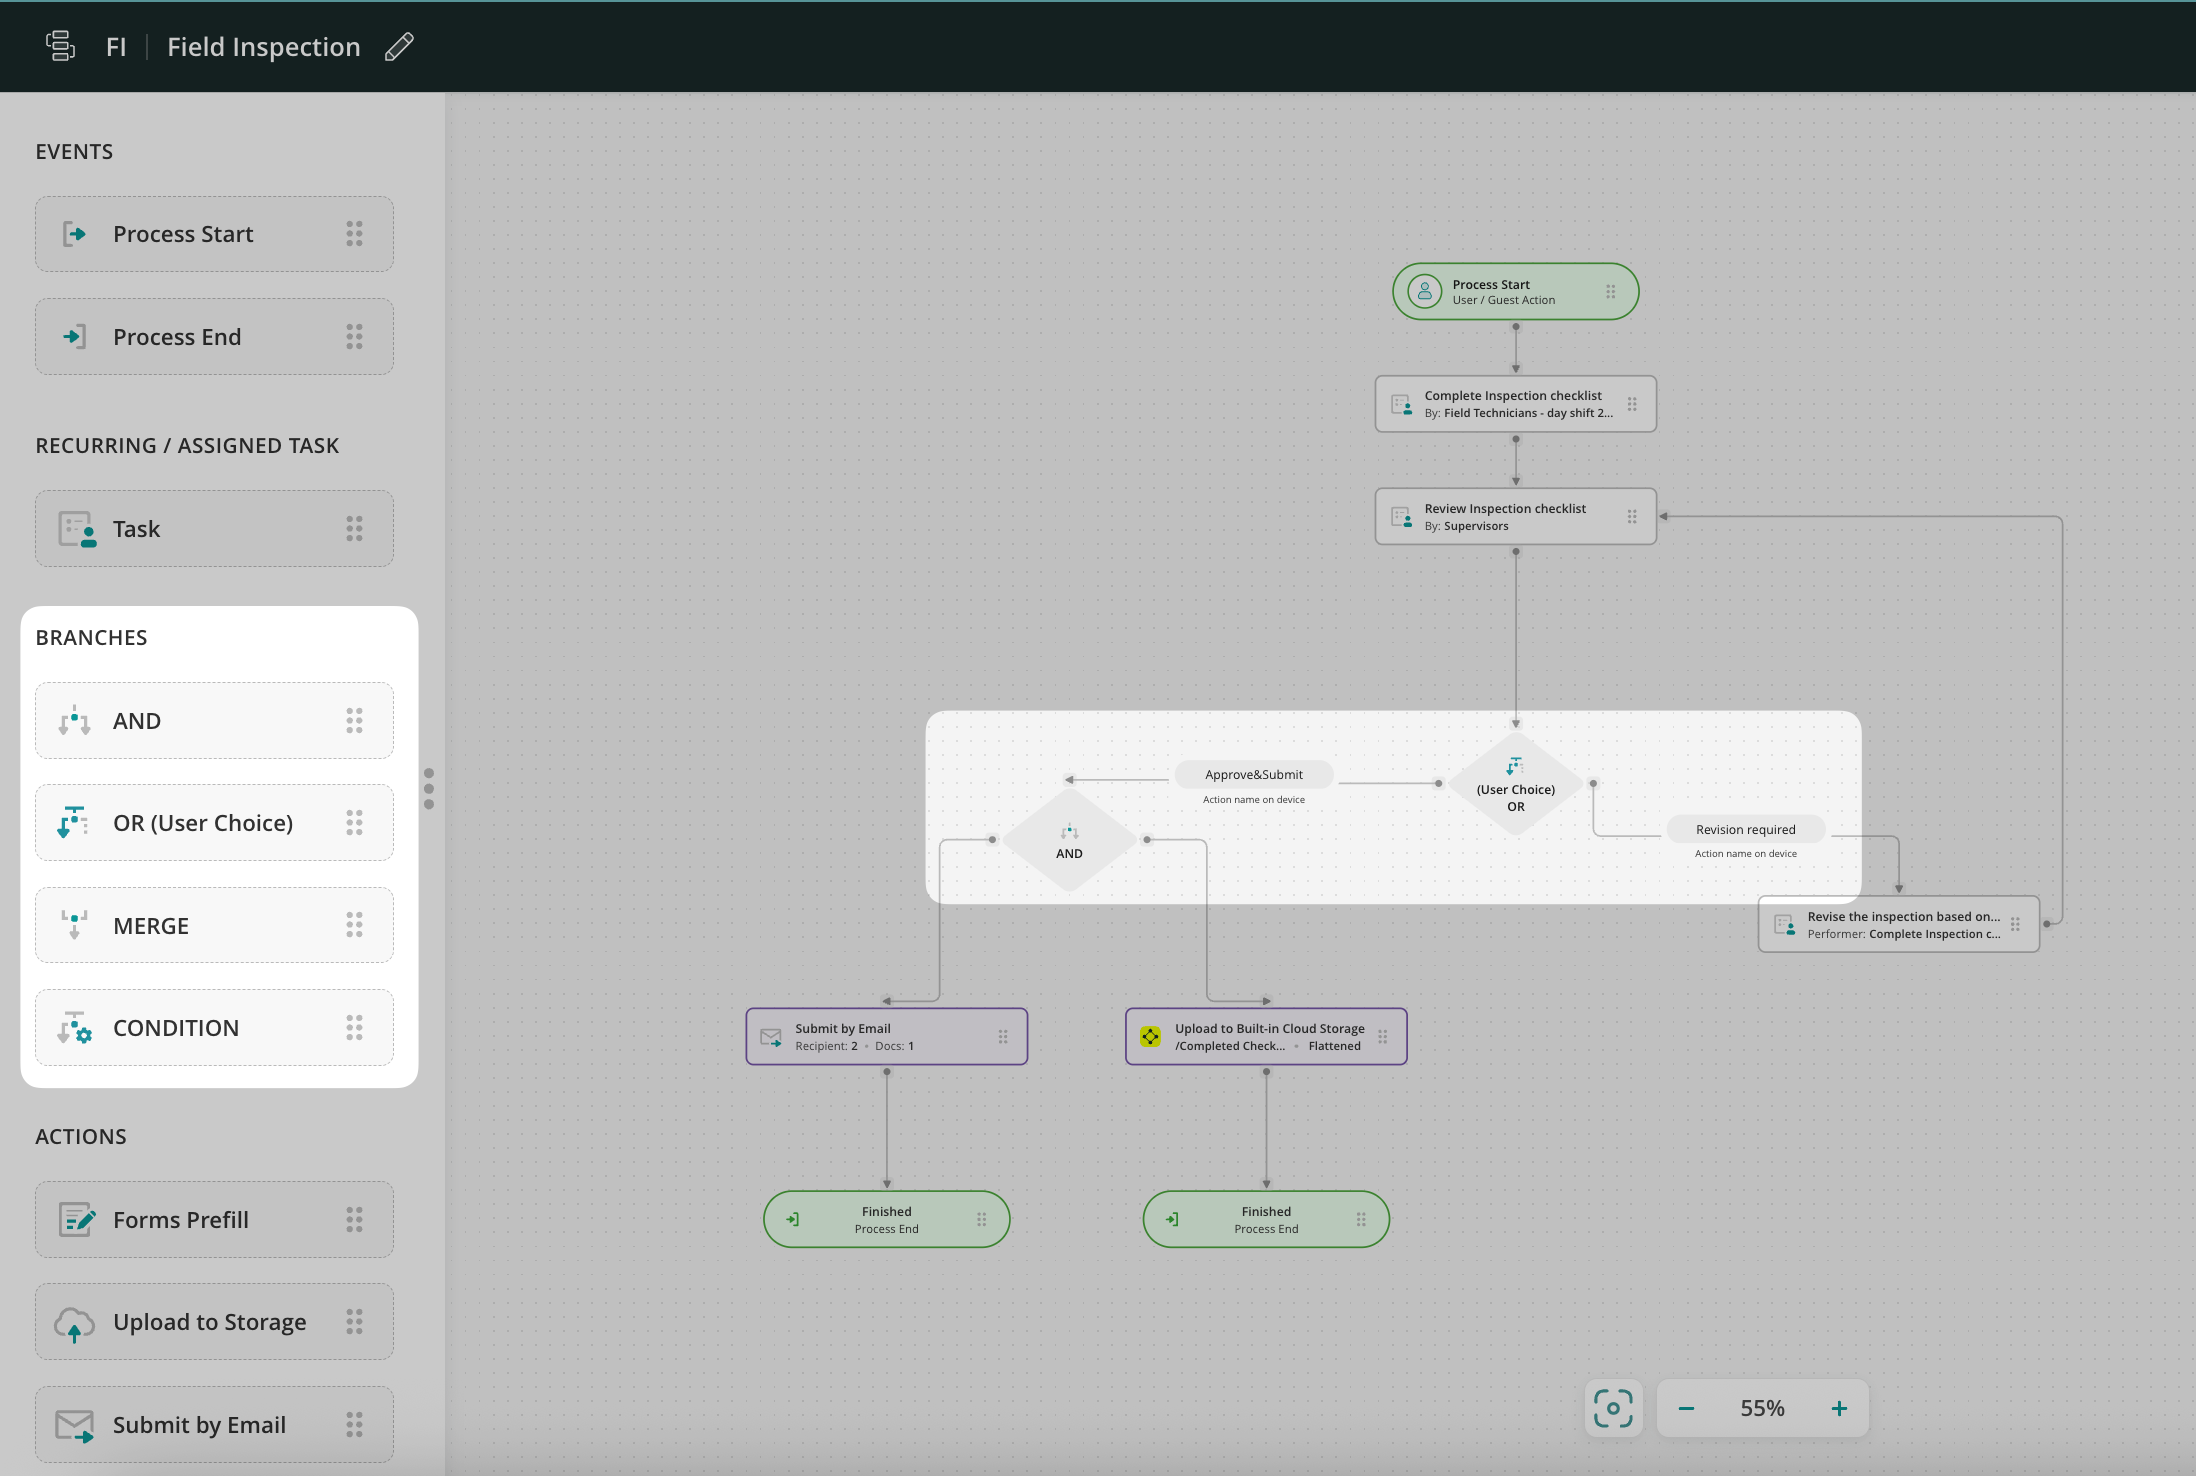Click the Approve&Submit action label

(1253, 775)
